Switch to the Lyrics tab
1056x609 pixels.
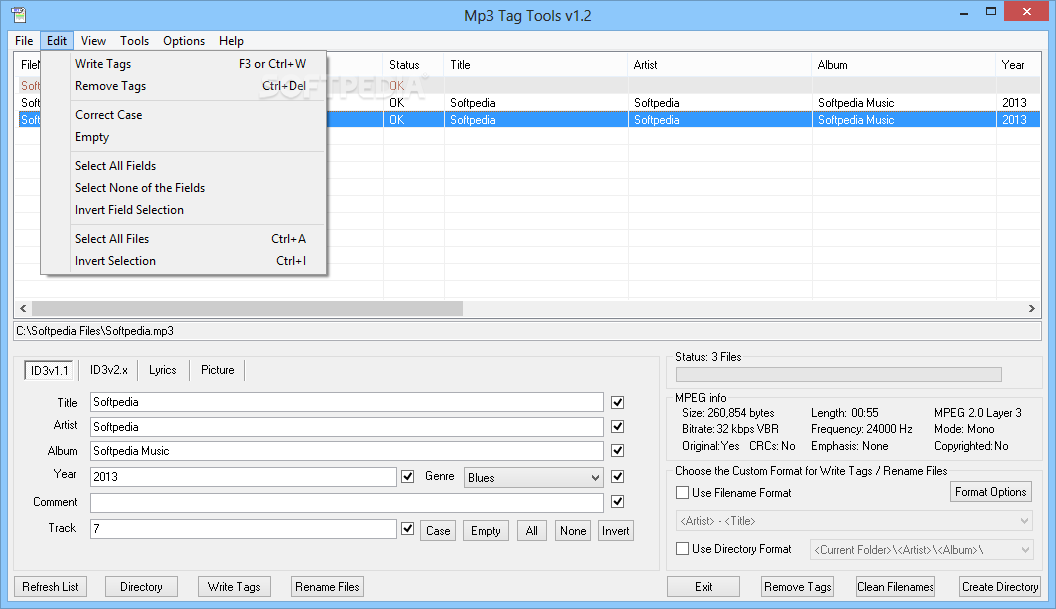162,371
